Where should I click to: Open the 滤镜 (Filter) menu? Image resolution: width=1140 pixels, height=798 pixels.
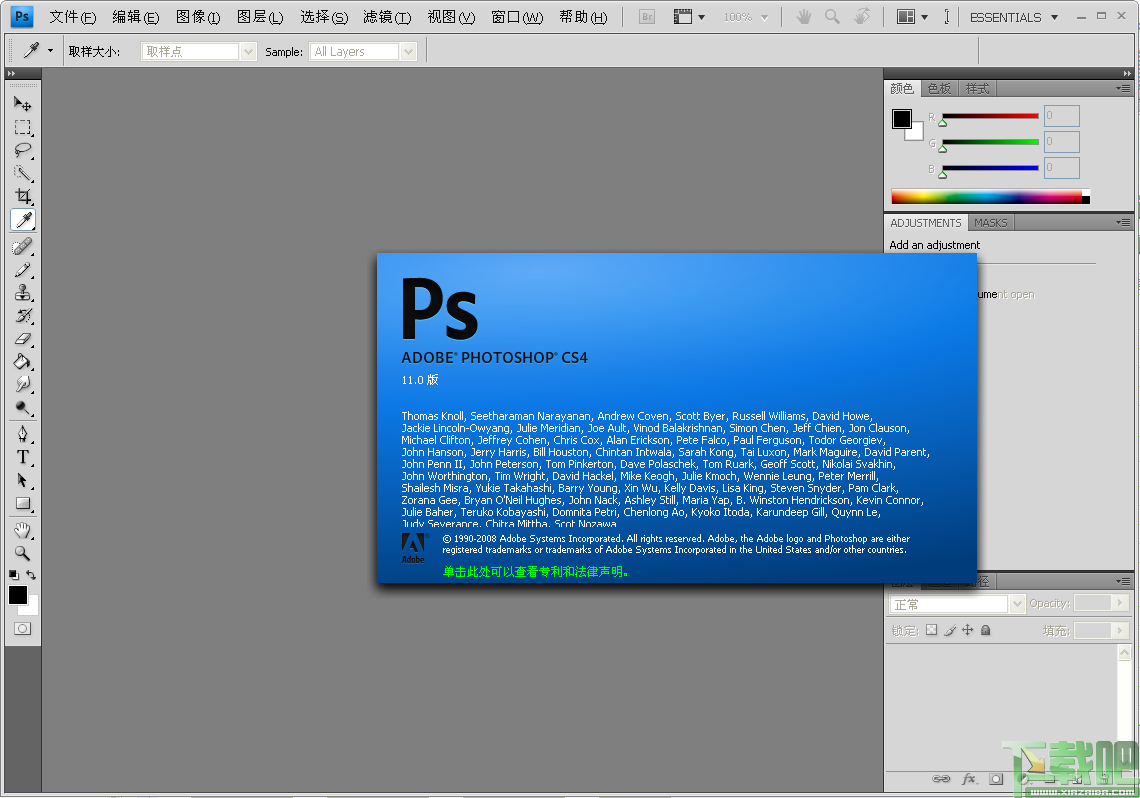[386, 17]
